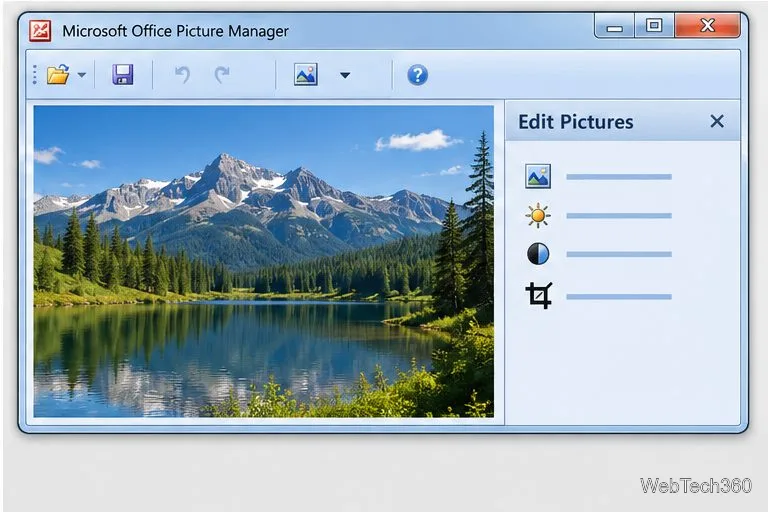Expand the dropdown arrow beside folder icon
768x512 pixels.
pyautogui.click(x=82, y=75)
